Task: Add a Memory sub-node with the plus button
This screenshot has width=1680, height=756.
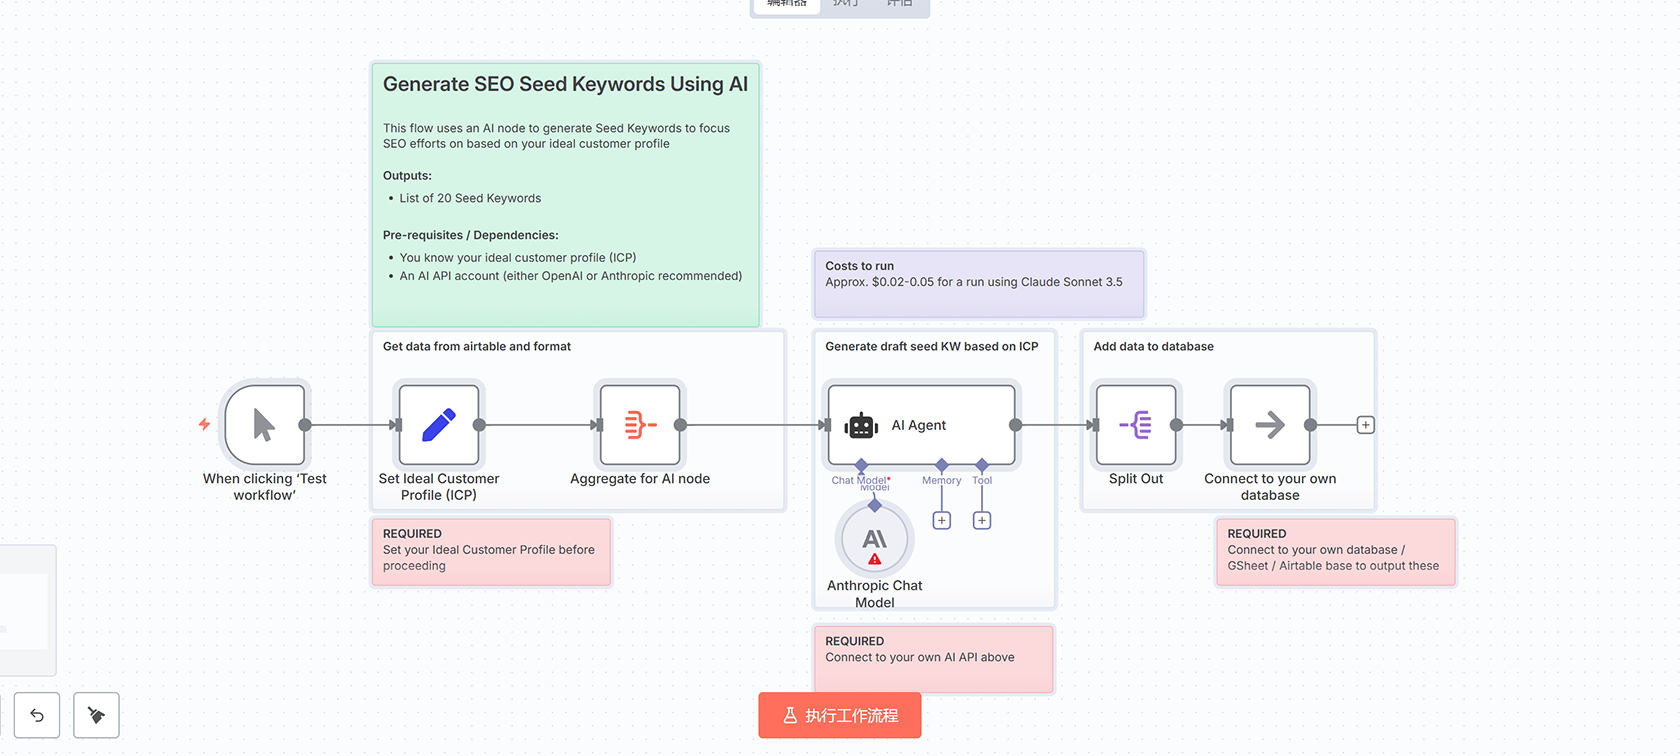Action: pos(941,520)
